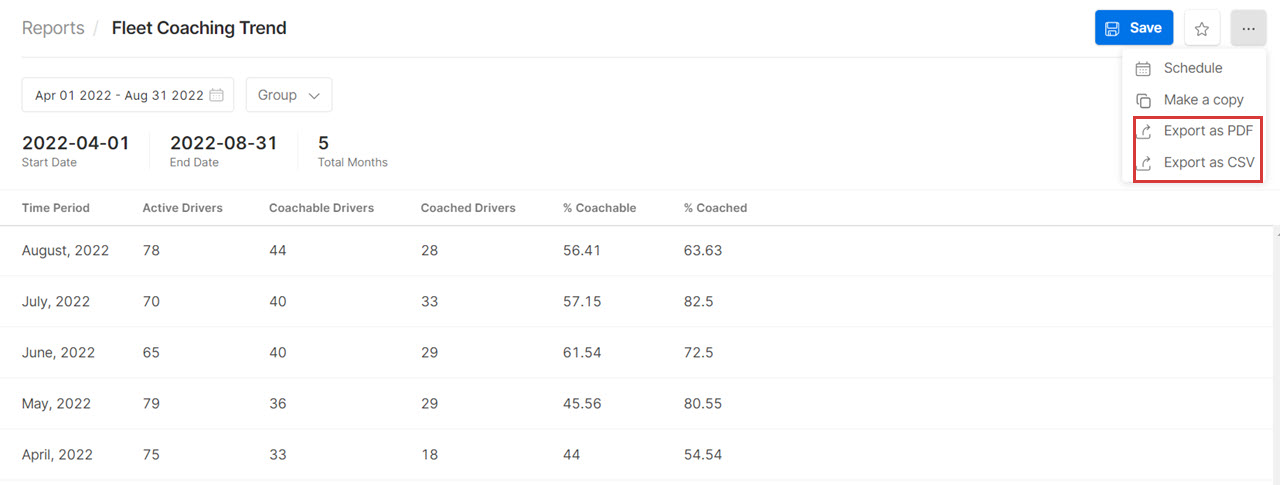Screen dimensions: 1280x485
Task: Click the Group dropdown chevron arrow
Action: 314,96
